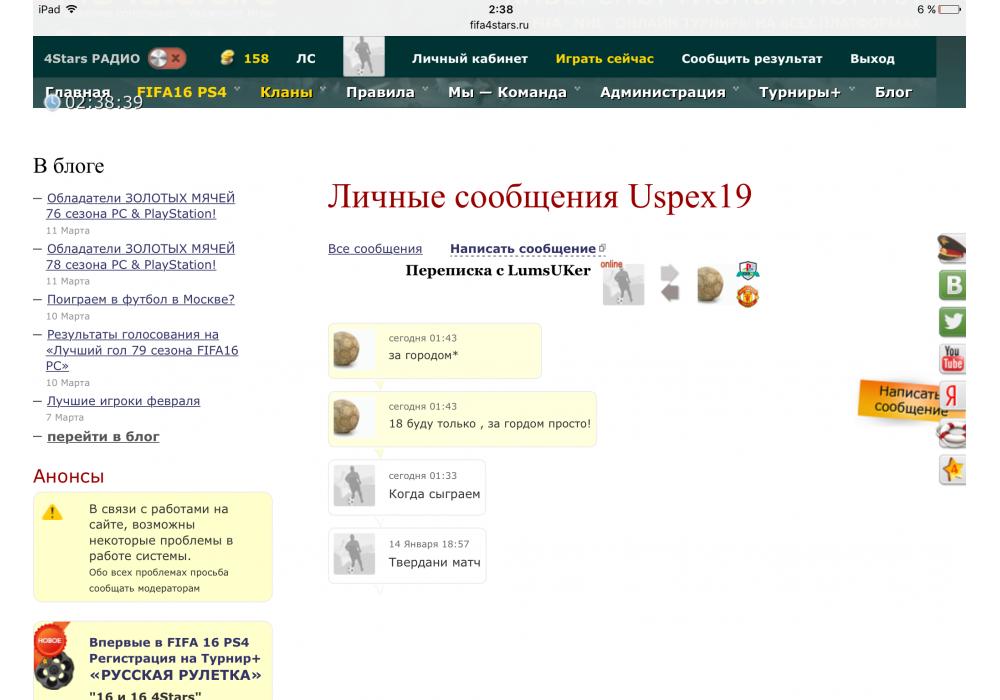Screen dimensions: 1000x700
Task: Open the Лучшие игроки февраля blog post
Action: [x=123, y=401]
